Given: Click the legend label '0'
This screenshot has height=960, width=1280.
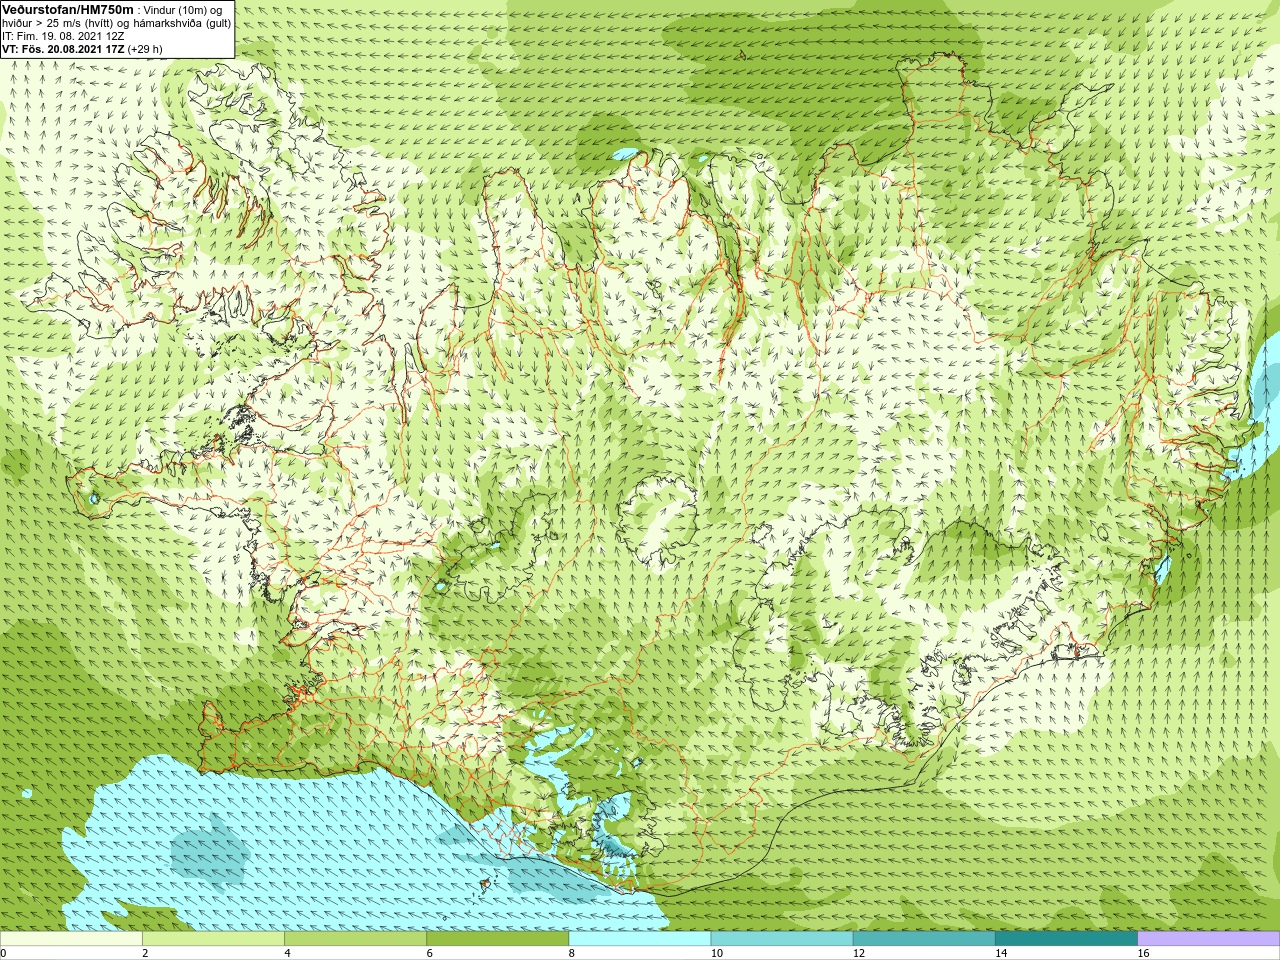Looking at the screenshot, I should [x=3, y=953].
